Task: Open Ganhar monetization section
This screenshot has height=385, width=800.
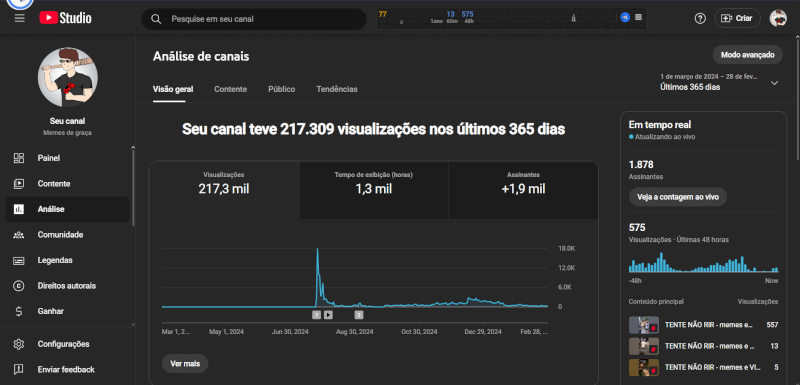Action: coord(67,311)
